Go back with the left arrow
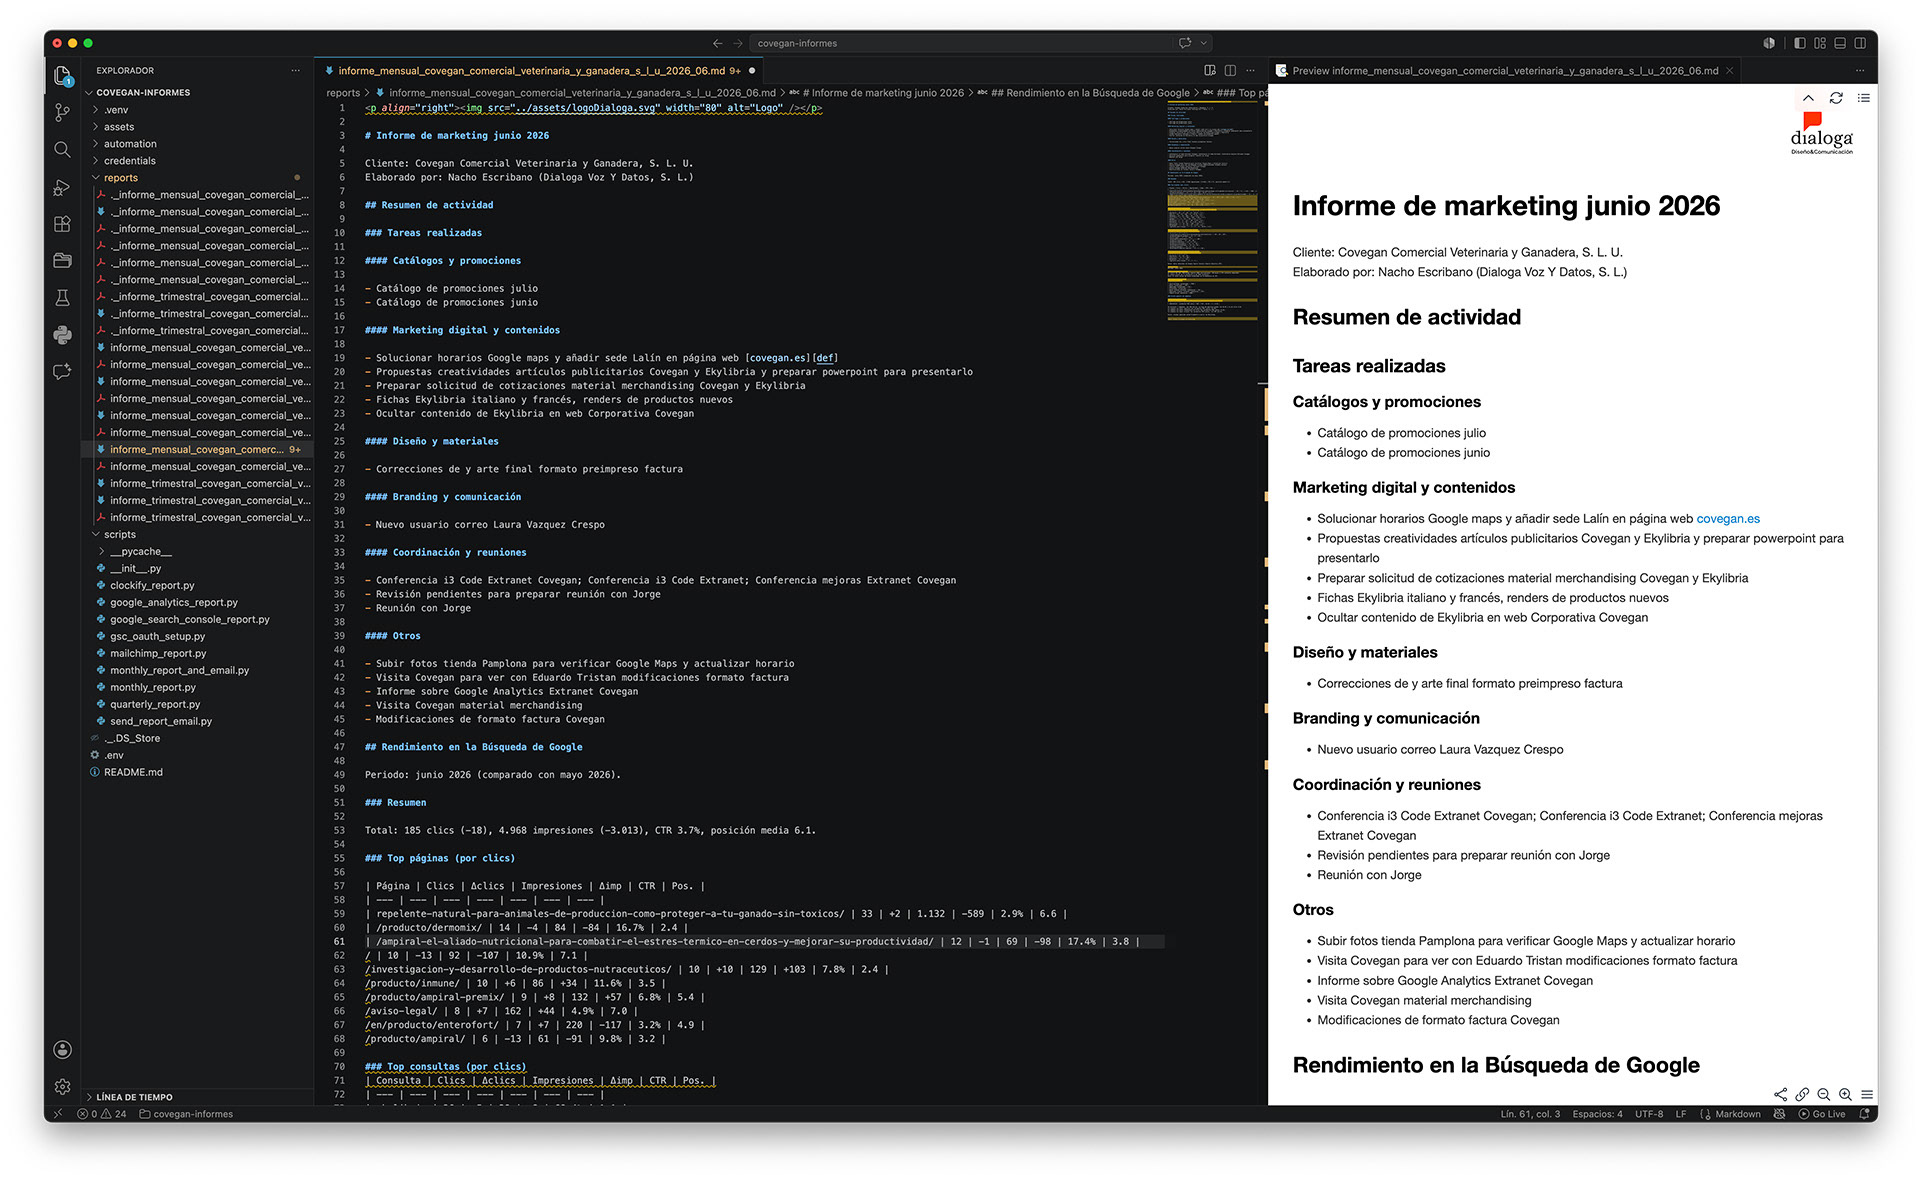1920x1179 pixels. point(717,43)
